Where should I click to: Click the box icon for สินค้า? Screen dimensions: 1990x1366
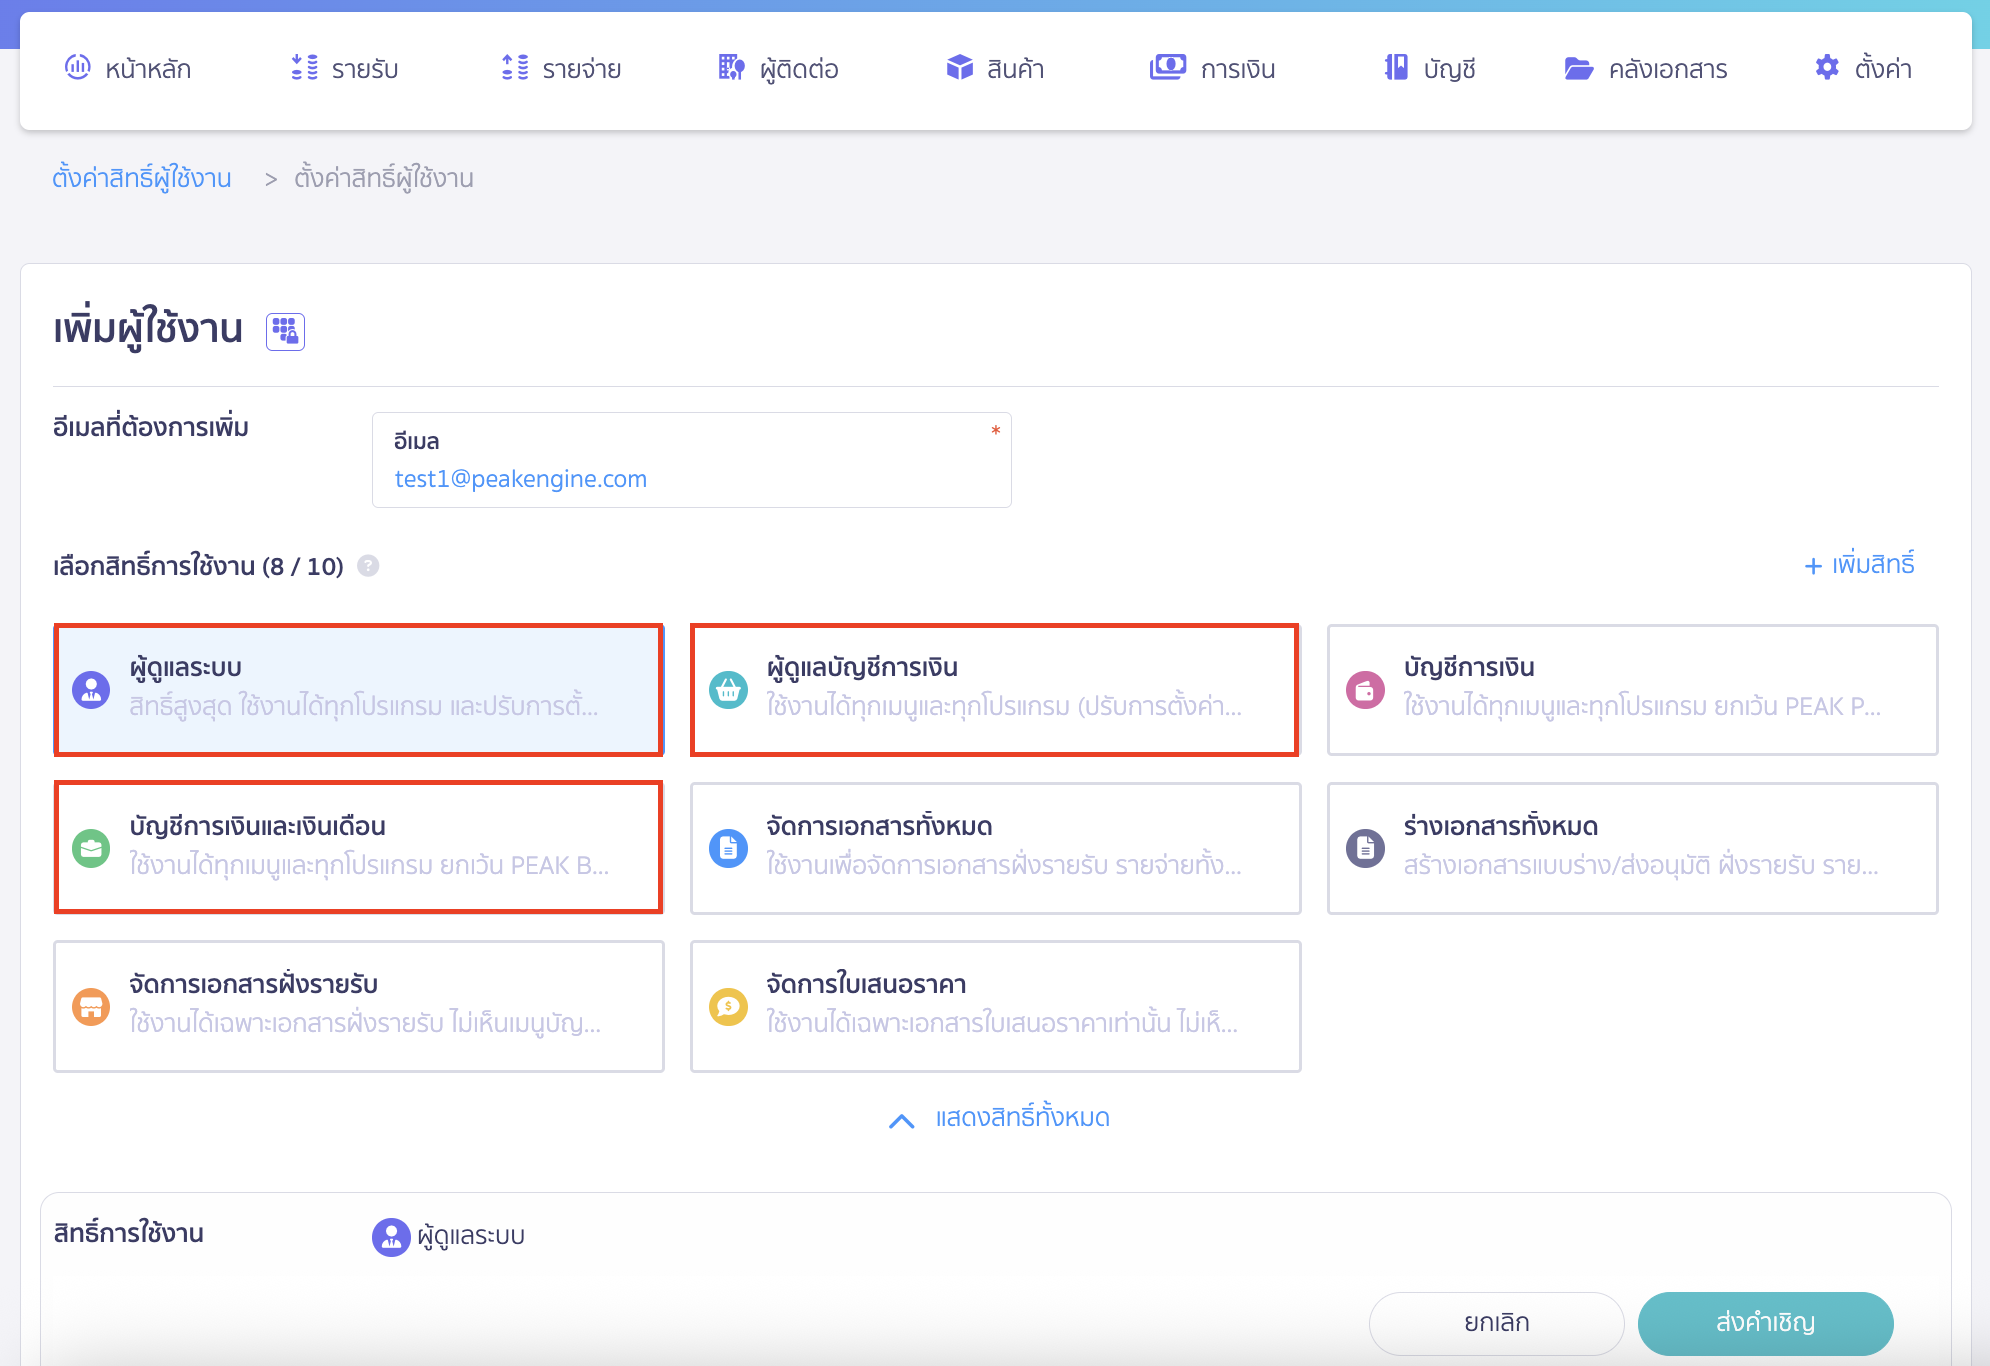pyautogui.click(x=959, y=68)
